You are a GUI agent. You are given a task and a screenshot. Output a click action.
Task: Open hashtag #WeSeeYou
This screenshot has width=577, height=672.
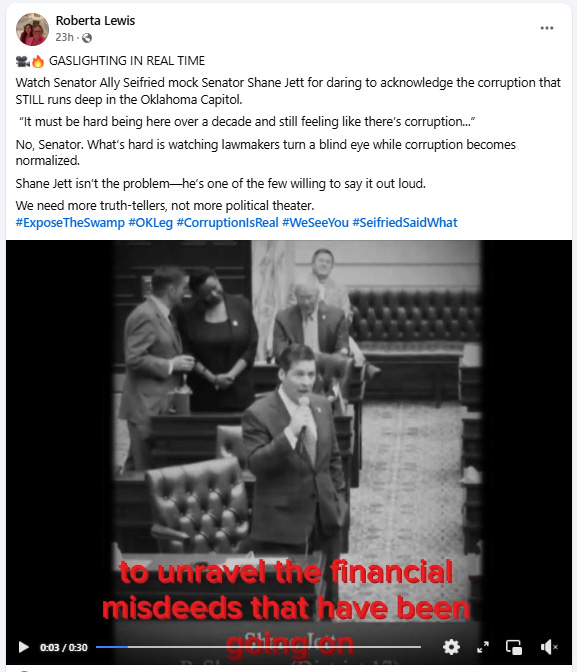click(315, 223)
